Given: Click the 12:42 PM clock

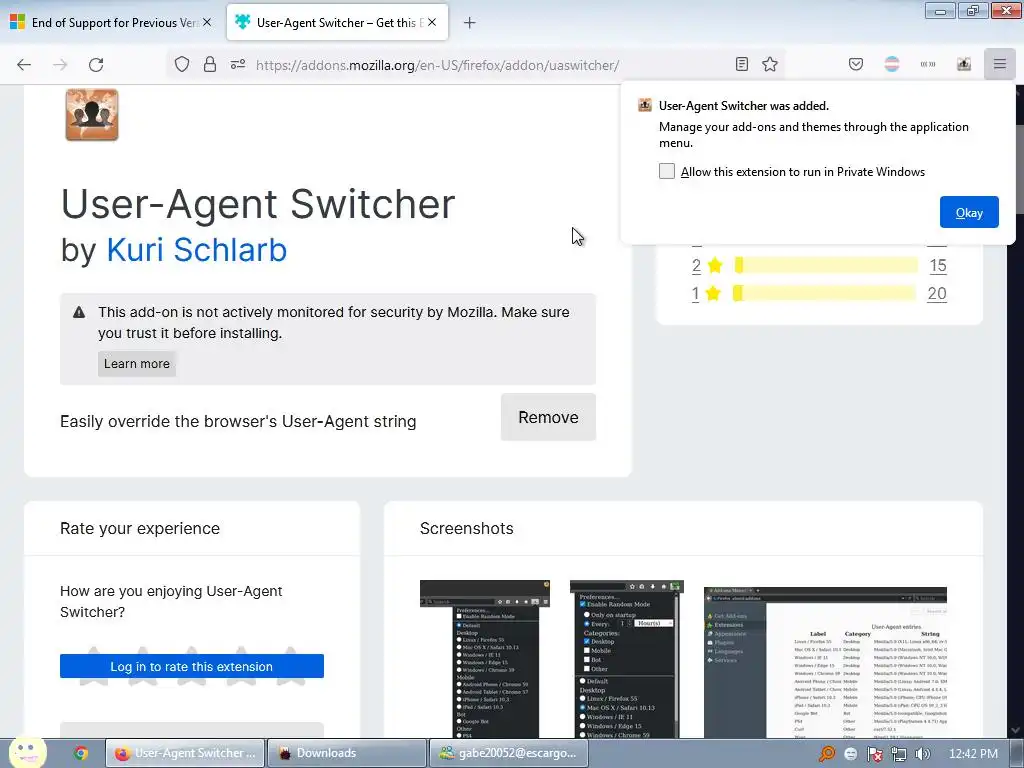Looking at the screenshot, I should pos(973,754).
